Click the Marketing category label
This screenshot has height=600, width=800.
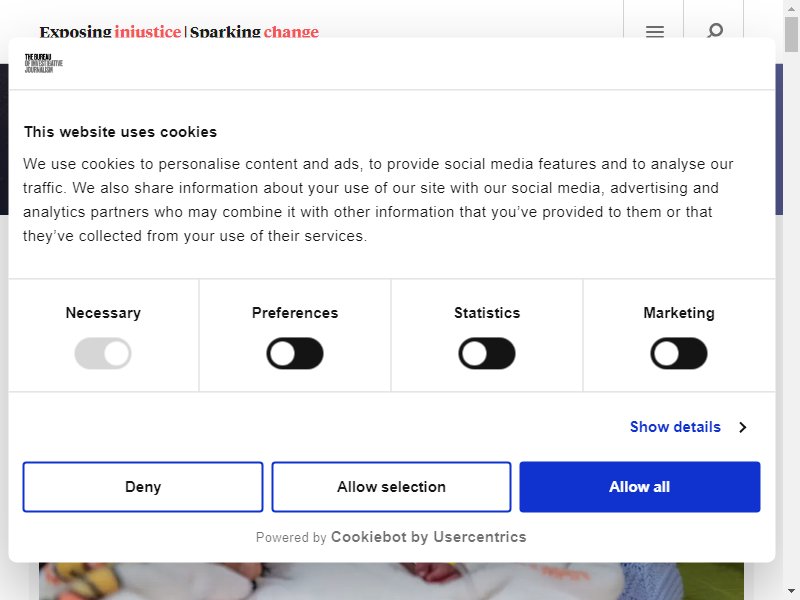[x=679, y=313]
